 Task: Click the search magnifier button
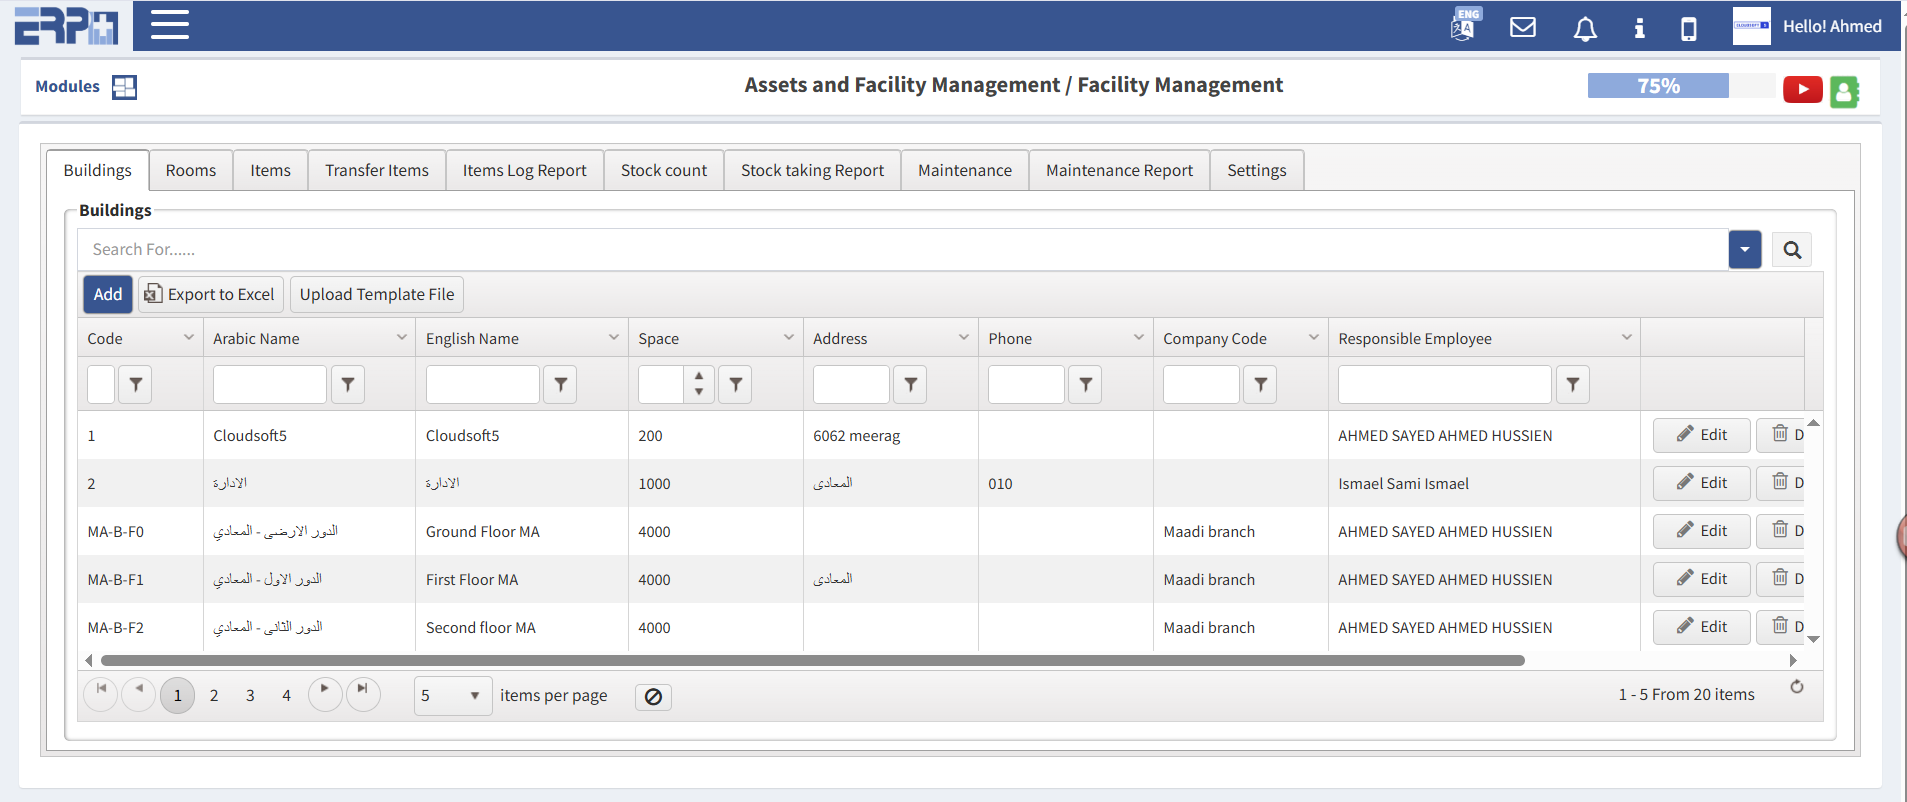pos(1791,250)
